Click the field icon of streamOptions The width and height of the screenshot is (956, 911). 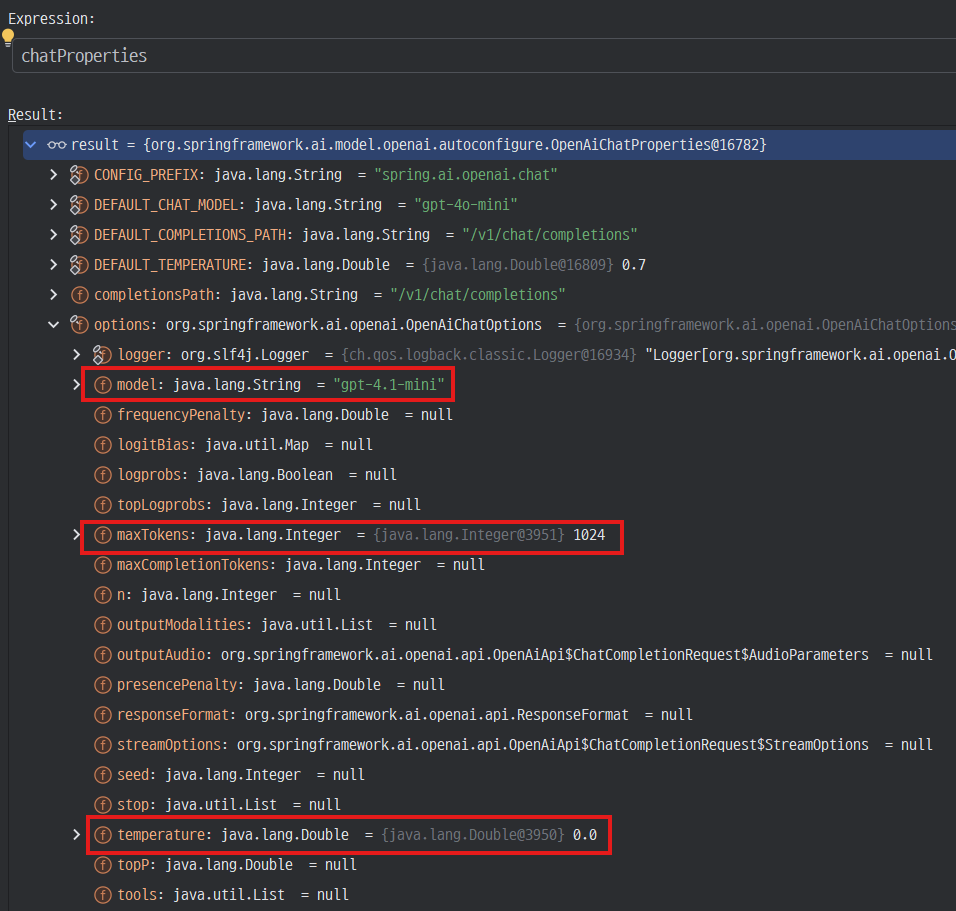click(x=102, y=745)
